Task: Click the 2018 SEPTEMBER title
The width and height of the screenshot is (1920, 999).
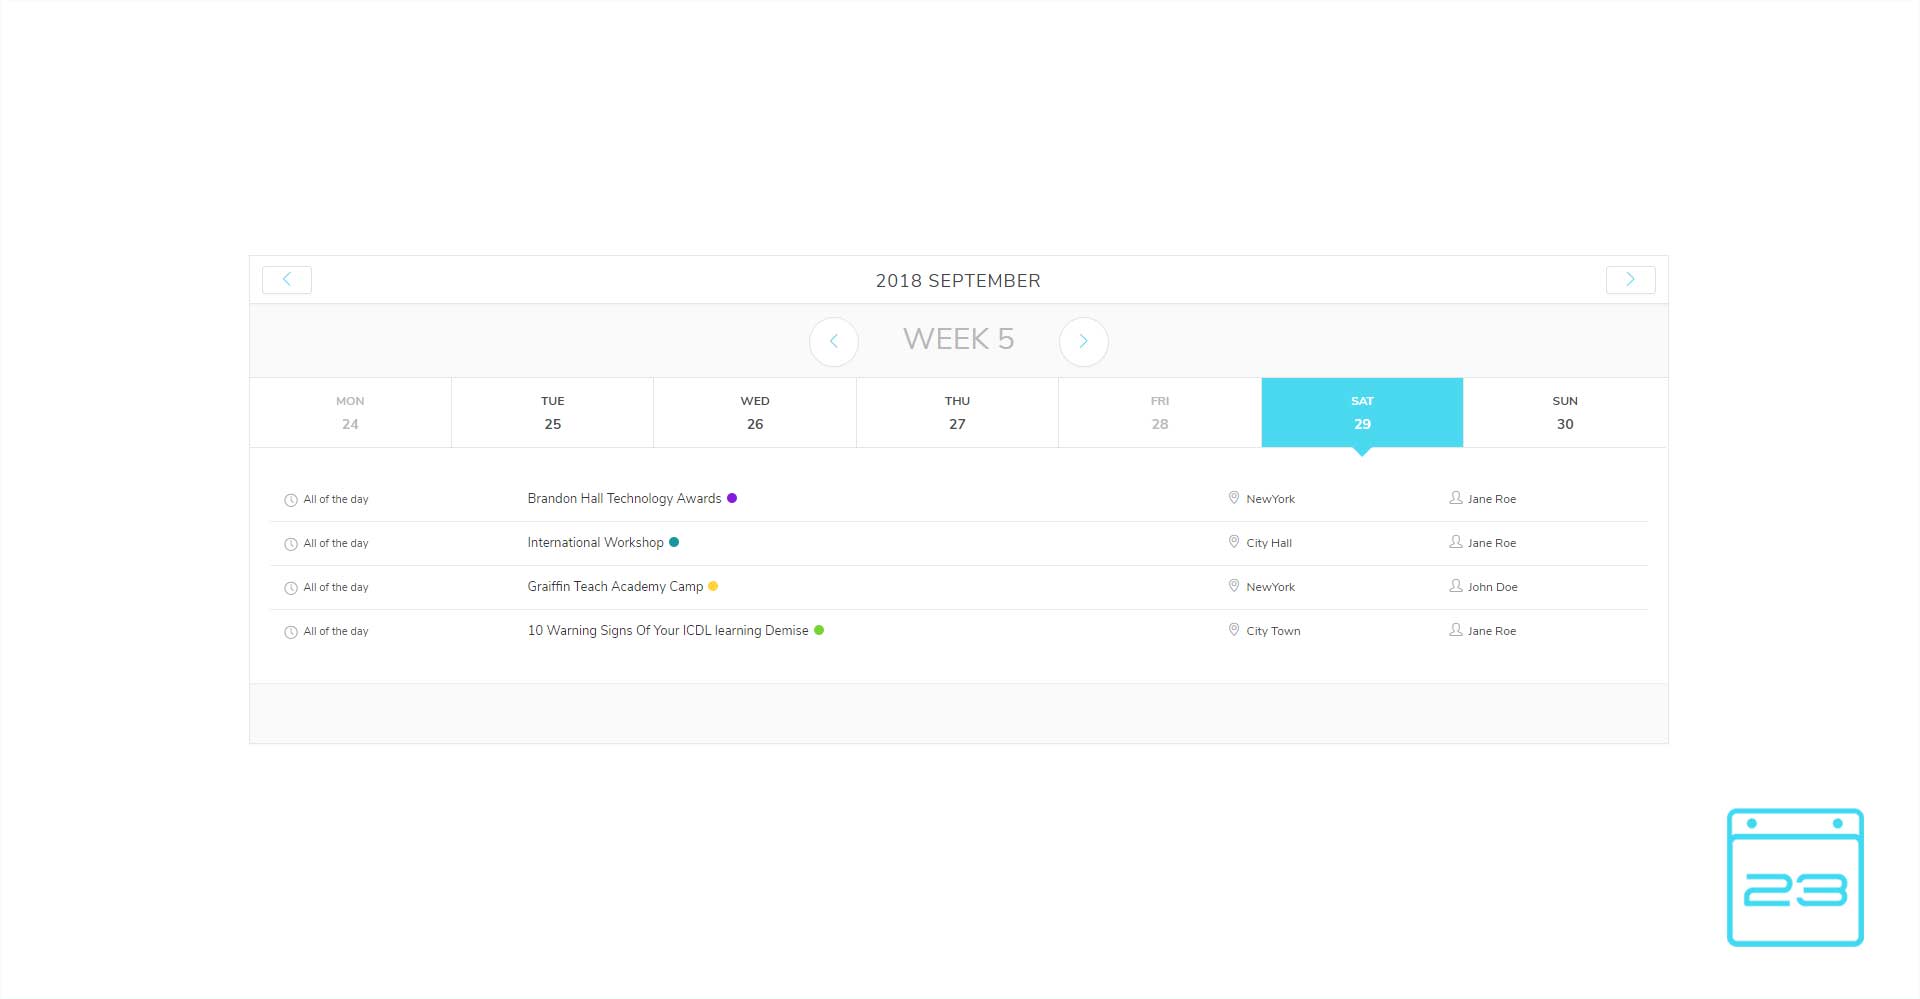Action: tap(958, 281)
